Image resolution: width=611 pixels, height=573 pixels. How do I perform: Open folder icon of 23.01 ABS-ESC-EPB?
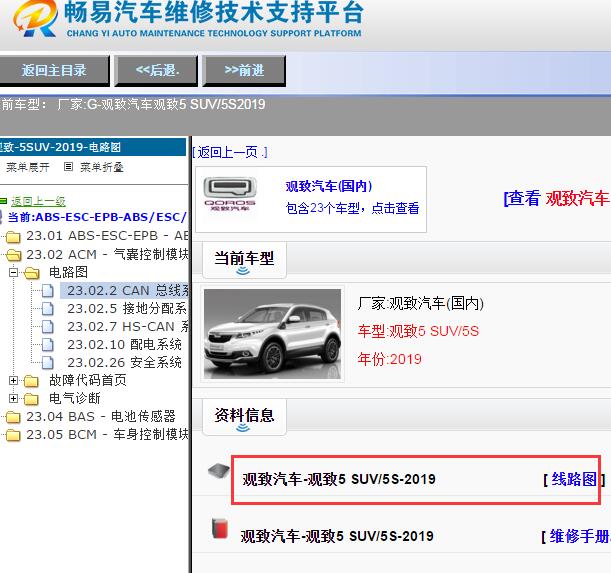(13, 236)
